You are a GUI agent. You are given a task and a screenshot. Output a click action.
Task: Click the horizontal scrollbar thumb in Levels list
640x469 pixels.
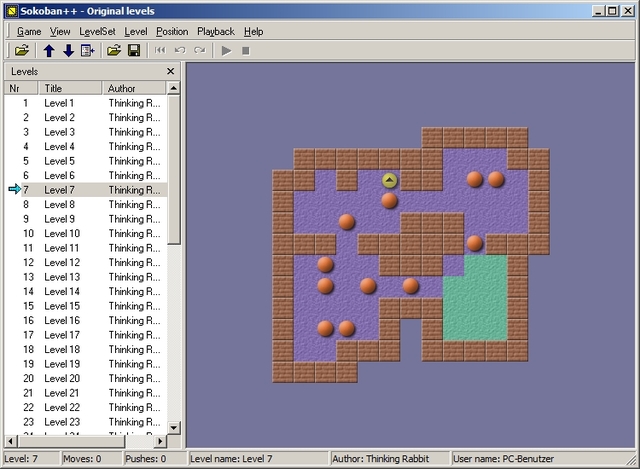pyautogui.click(x=71, y=441)
